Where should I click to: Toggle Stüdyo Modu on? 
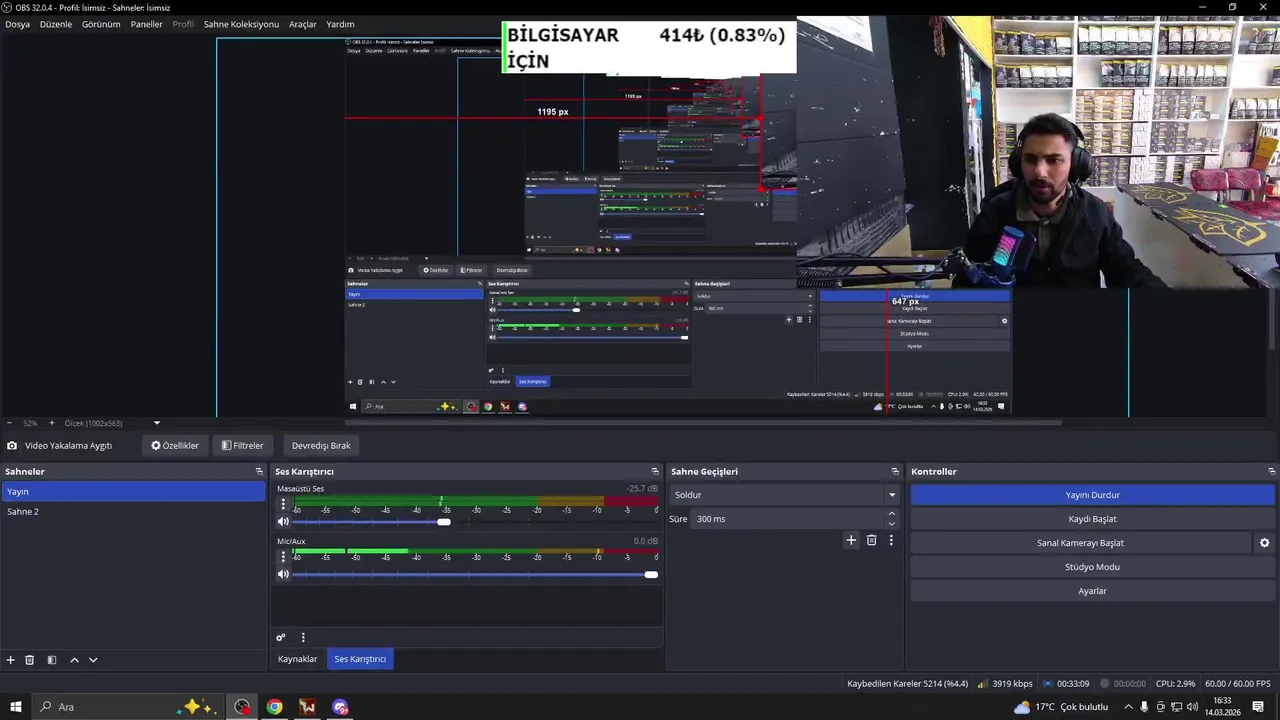1092,567
